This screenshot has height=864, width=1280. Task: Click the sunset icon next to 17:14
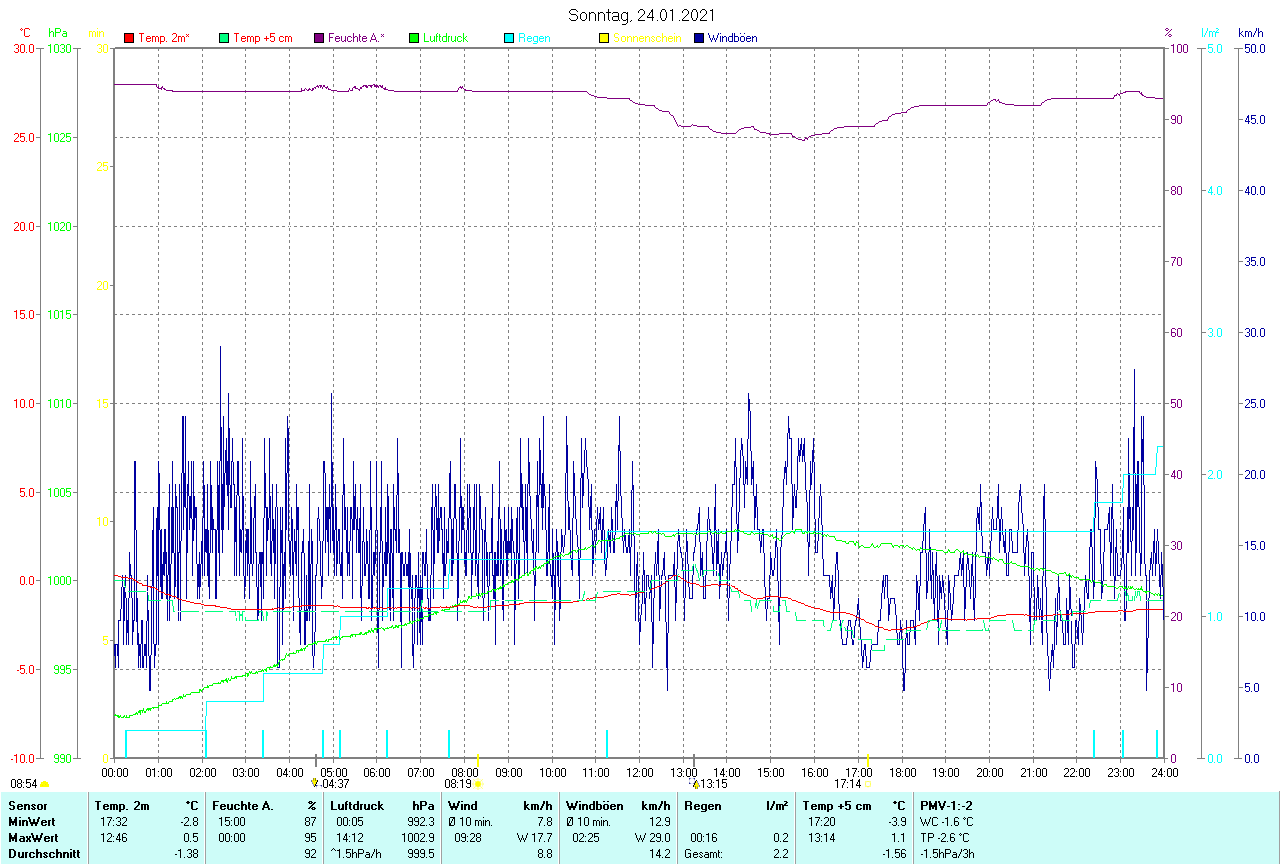[x=868, y=784]
